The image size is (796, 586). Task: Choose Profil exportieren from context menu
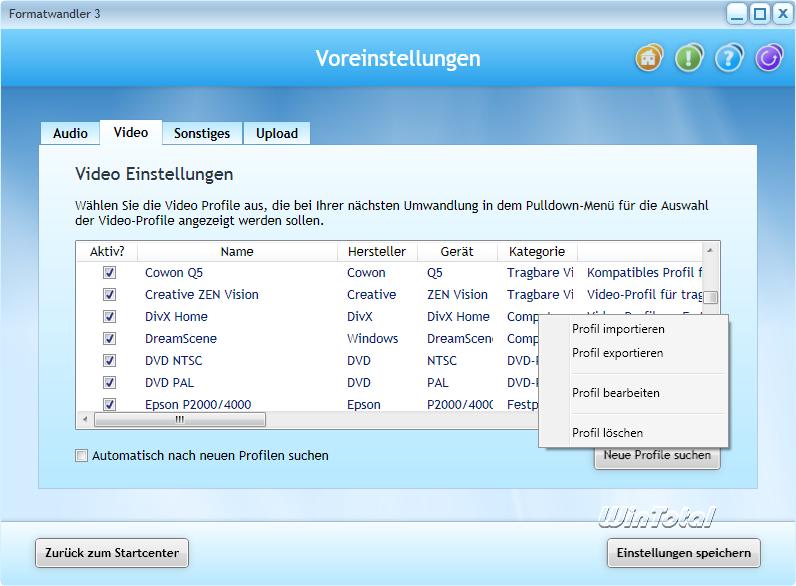pos(617,353)
